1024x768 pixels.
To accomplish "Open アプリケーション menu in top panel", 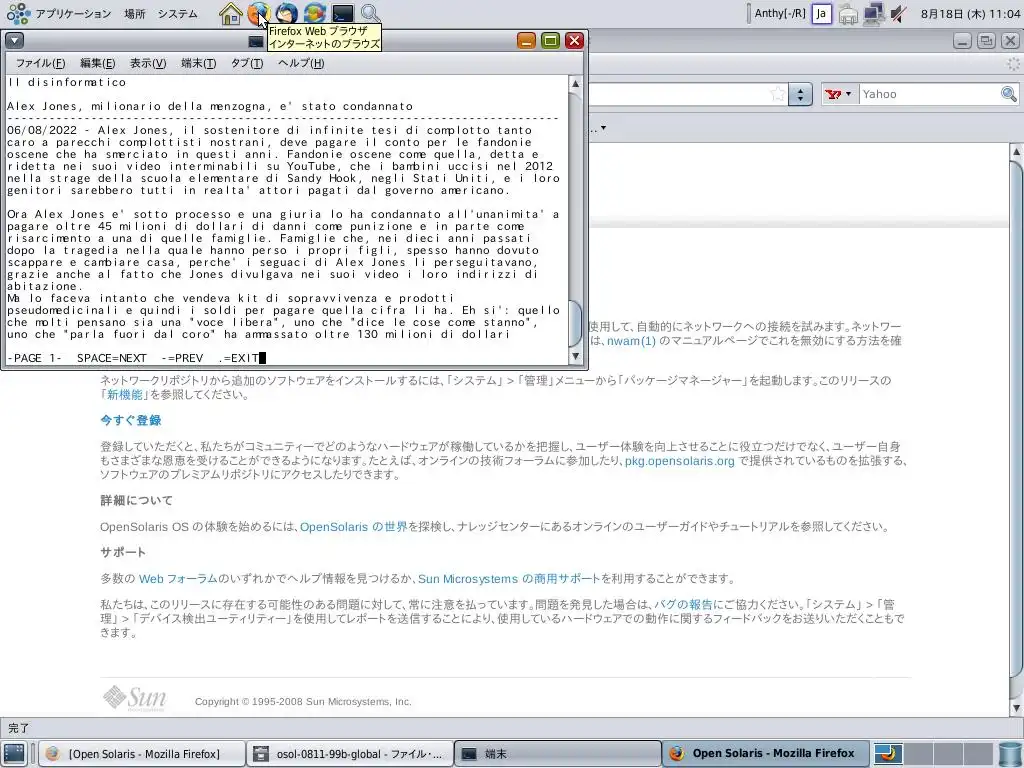I will click(73, 14).
